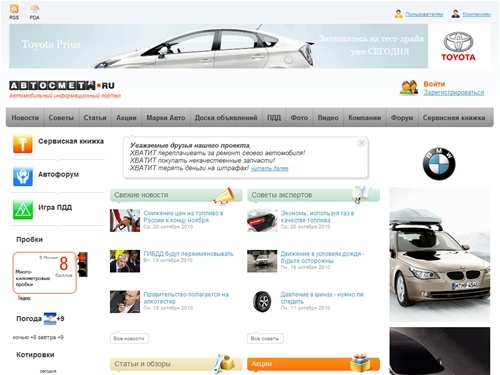Click the Пользователям link at top
The height and width of the screenshot is (375, 500).
point(424,14)
